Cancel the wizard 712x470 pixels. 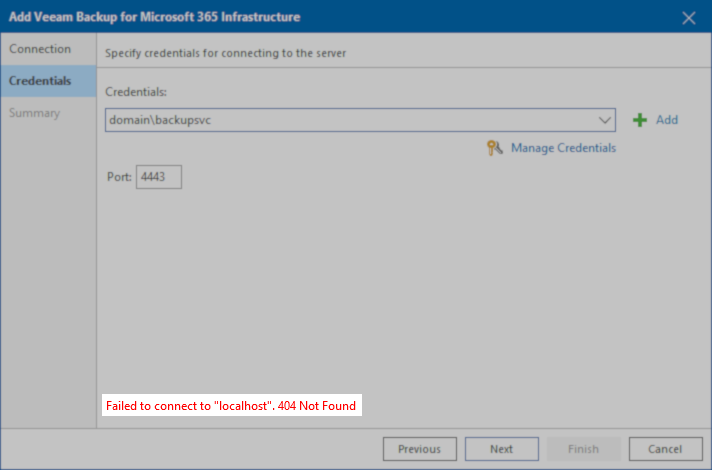[666, 449]
